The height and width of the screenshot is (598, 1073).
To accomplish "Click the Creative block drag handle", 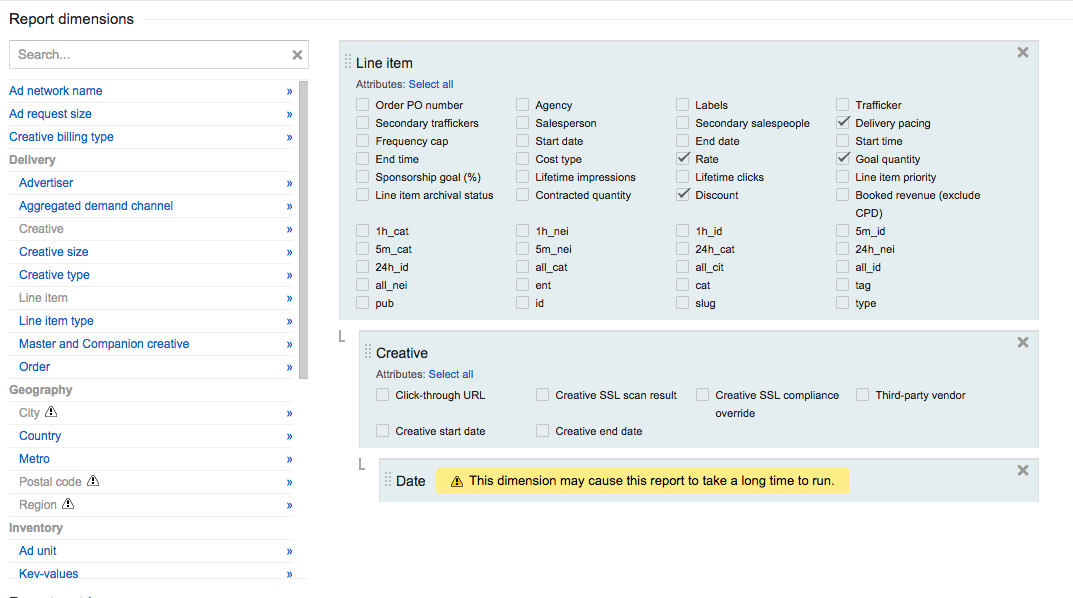I will 368,353.
